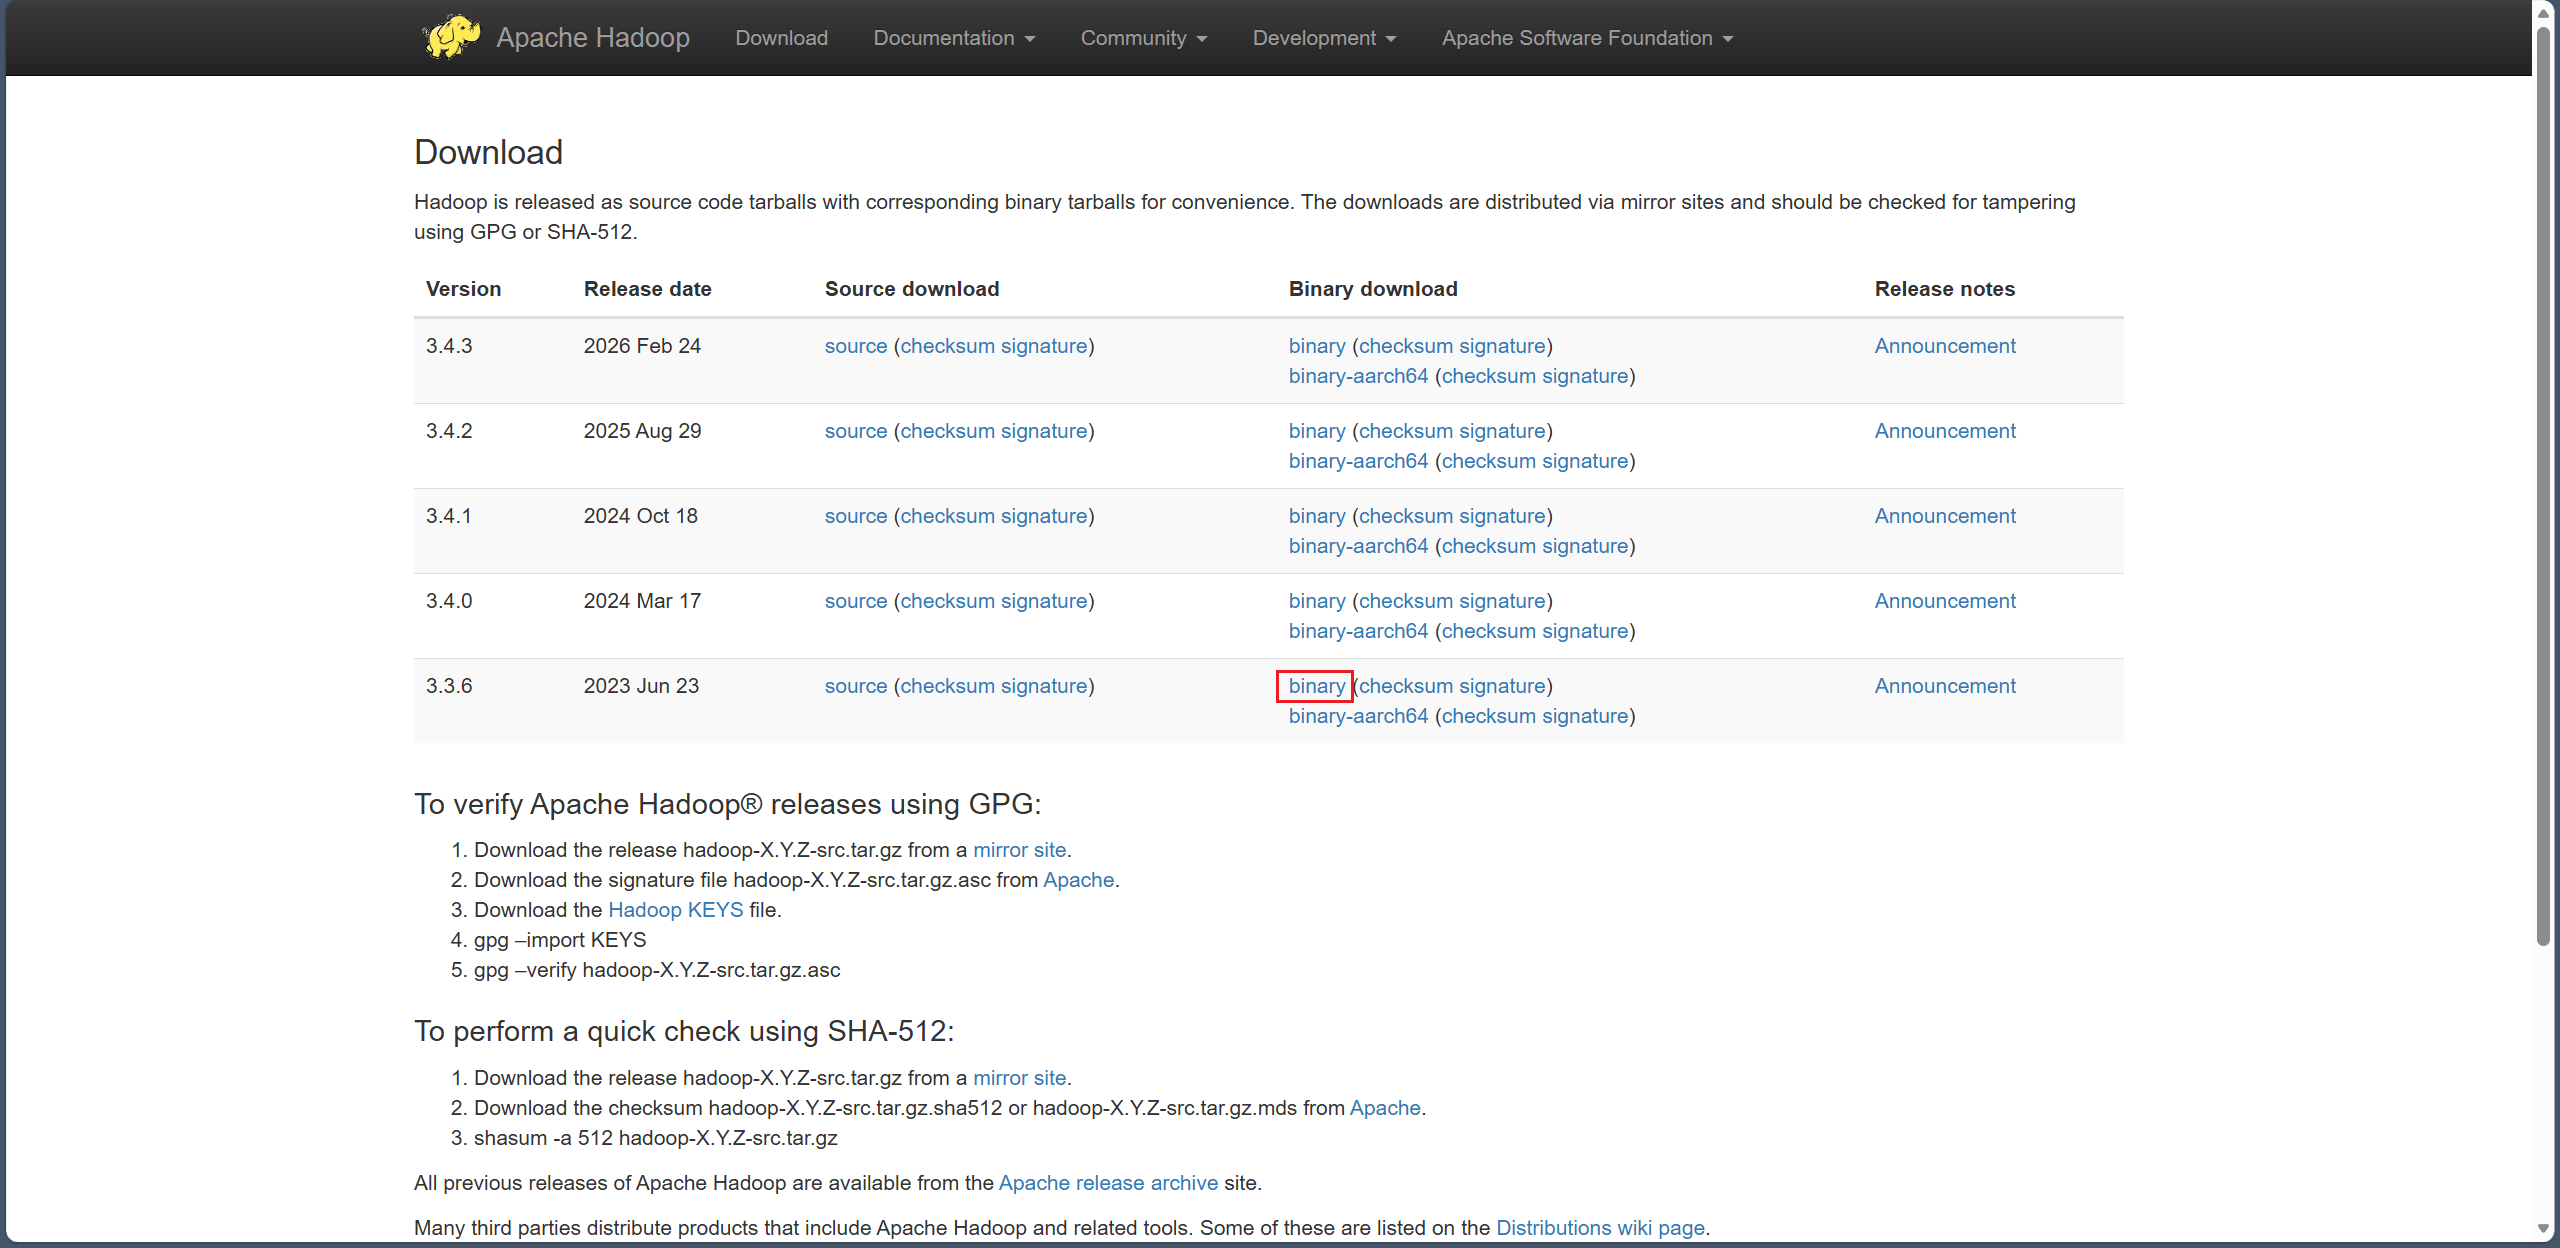Open the Hadoop KEYS file link

click(x=675, y=910)
